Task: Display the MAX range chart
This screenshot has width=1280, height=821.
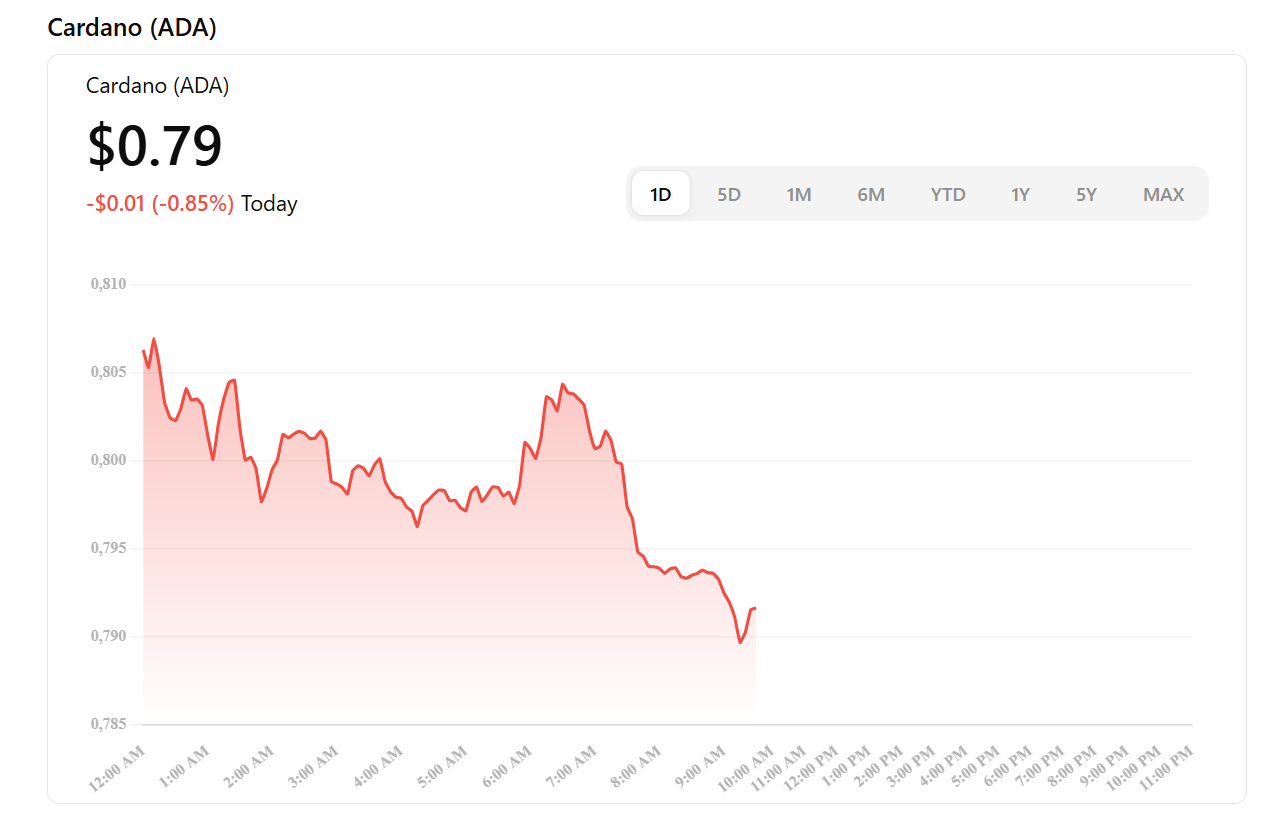Action: 1163,194
